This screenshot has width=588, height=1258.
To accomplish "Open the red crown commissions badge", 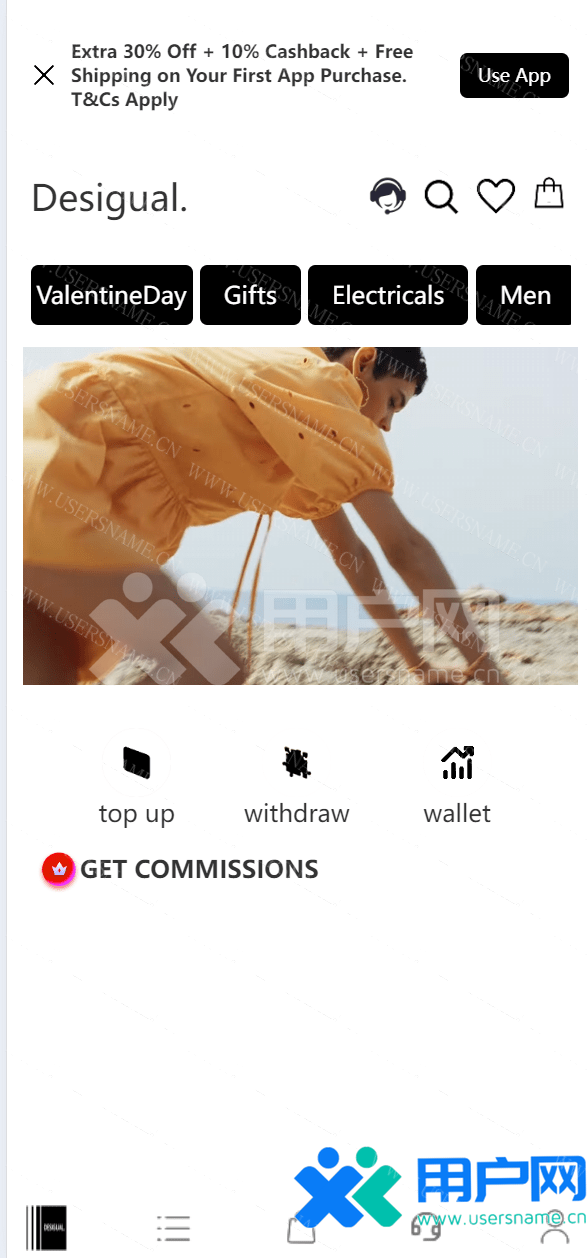I will [x=58, y=870].
